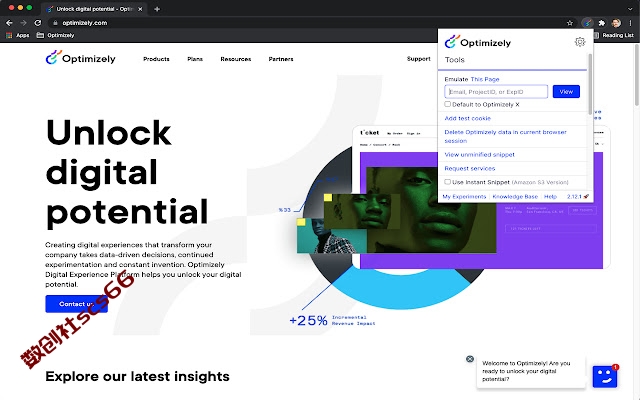Click the Optimizely extension icon in toolbar
The image size is (640, 400).
tap(587, 23)
